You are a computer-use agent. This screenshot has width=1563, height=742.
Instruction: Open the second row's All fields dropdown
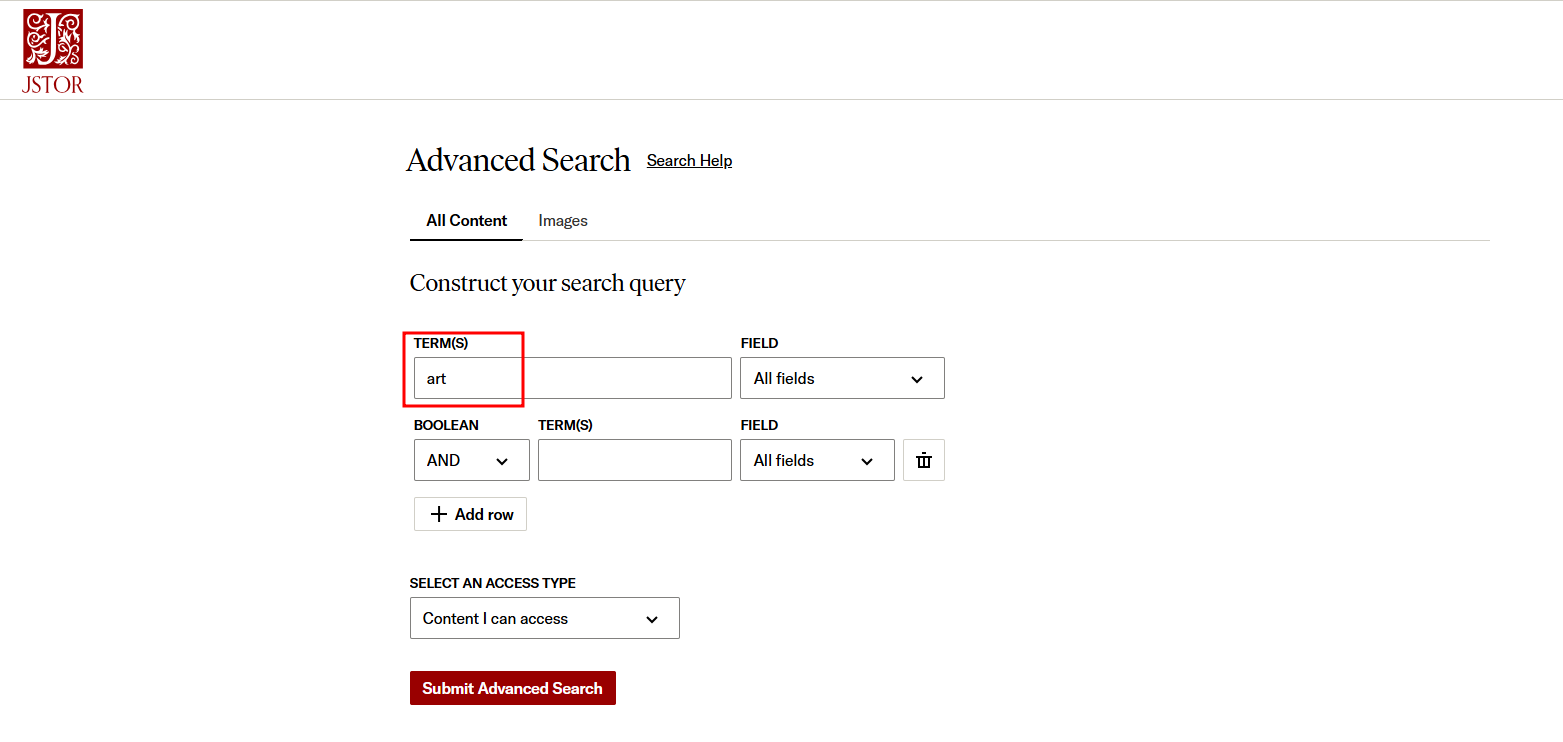click(816, 460)
